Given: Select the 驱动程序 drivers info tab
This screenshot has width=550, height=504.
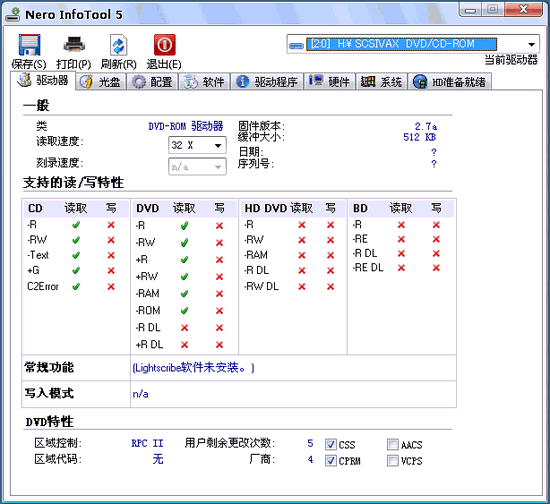Looking at the screenshot, I should (x=267, y=82).
